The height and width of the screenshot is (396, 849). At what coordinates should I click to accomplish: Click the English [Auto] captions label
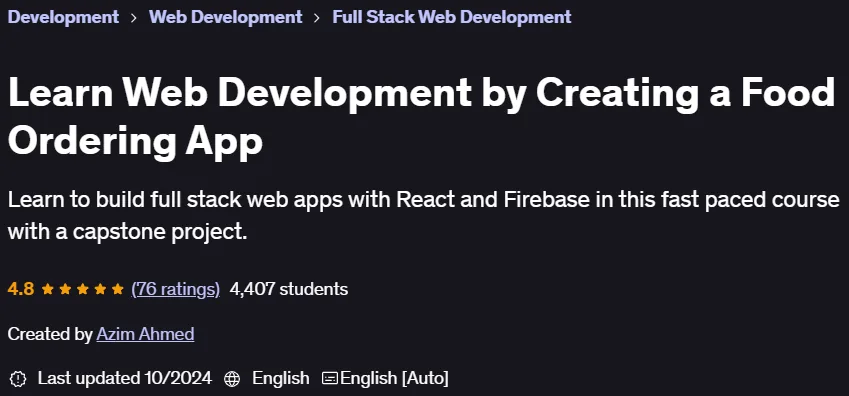pos(394,378)
